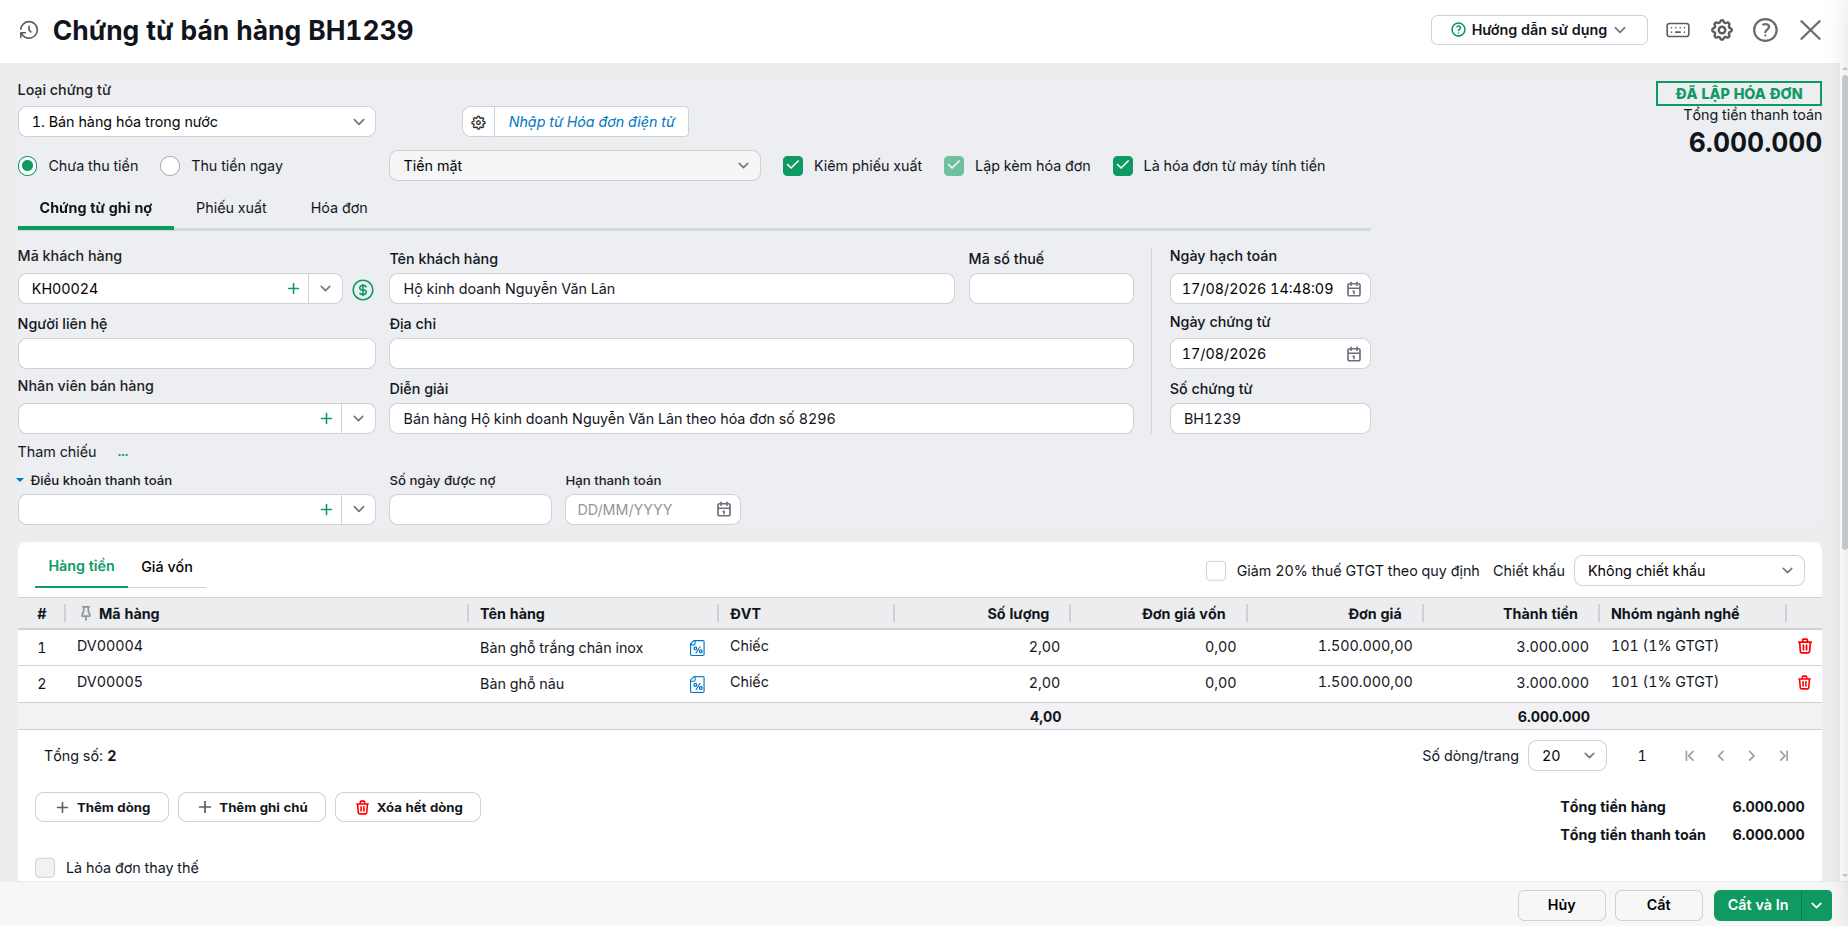Click the help question mark icon
Screen dimensions: 1848x926
pos(1765,30)
